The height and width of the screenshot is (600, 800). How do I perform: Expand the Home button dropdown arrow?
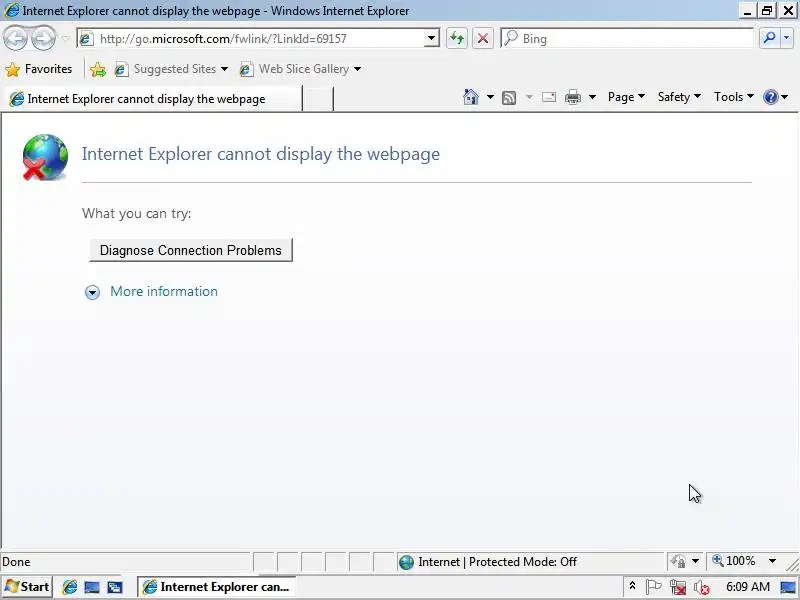[x=490, y=97]
